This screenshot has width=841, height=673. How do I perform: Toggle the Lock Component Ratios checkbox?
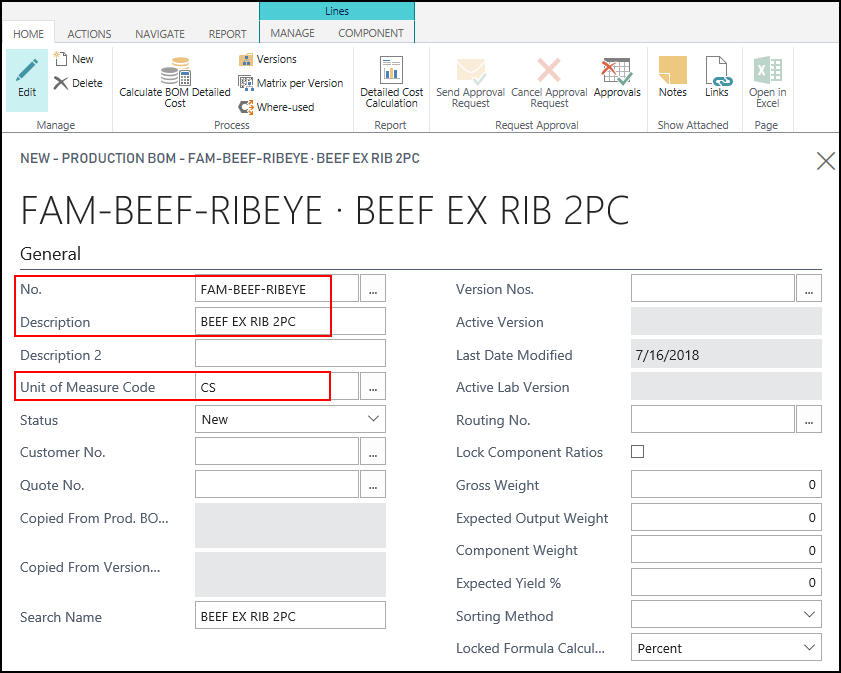pyautogui.click(x=637, y=452)
